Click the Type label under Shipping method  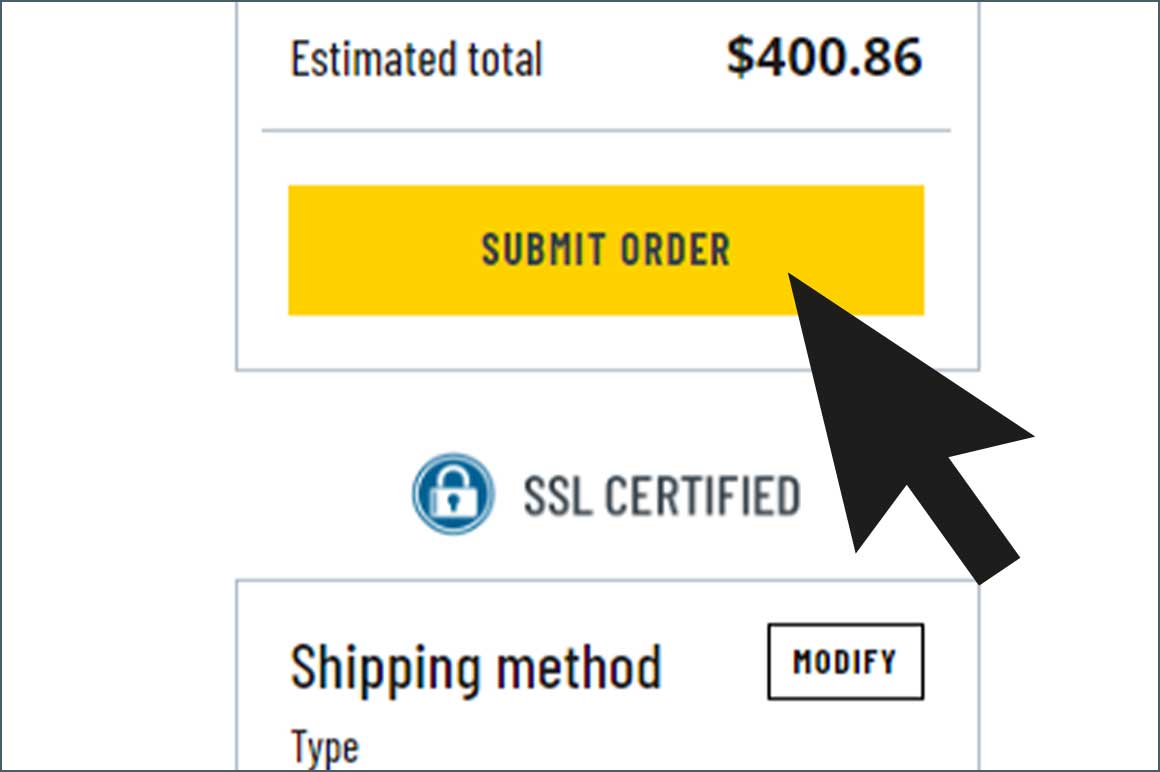(325, 748)
